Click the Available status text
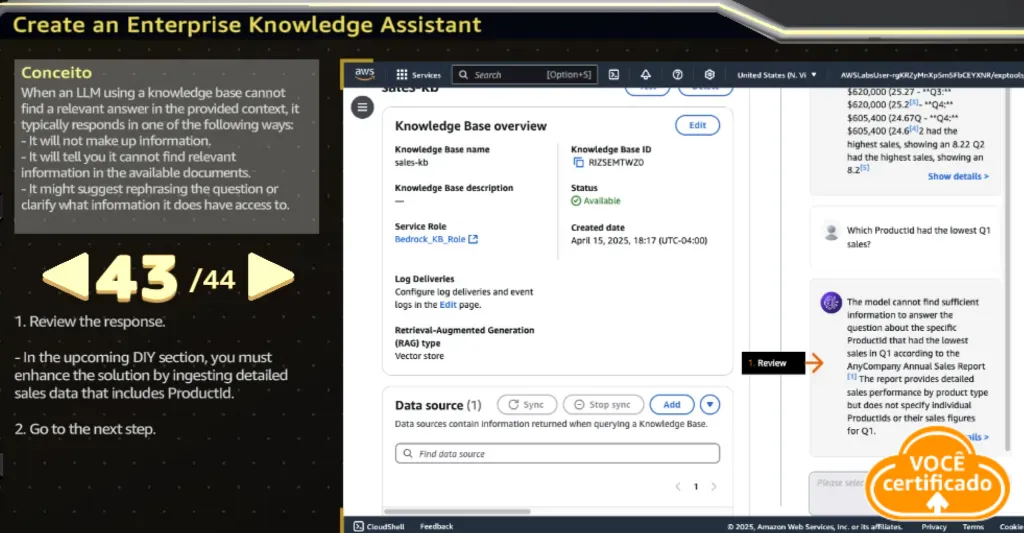Image resolution: width=1024 pixels, height=533 pixels. (601, 201)
